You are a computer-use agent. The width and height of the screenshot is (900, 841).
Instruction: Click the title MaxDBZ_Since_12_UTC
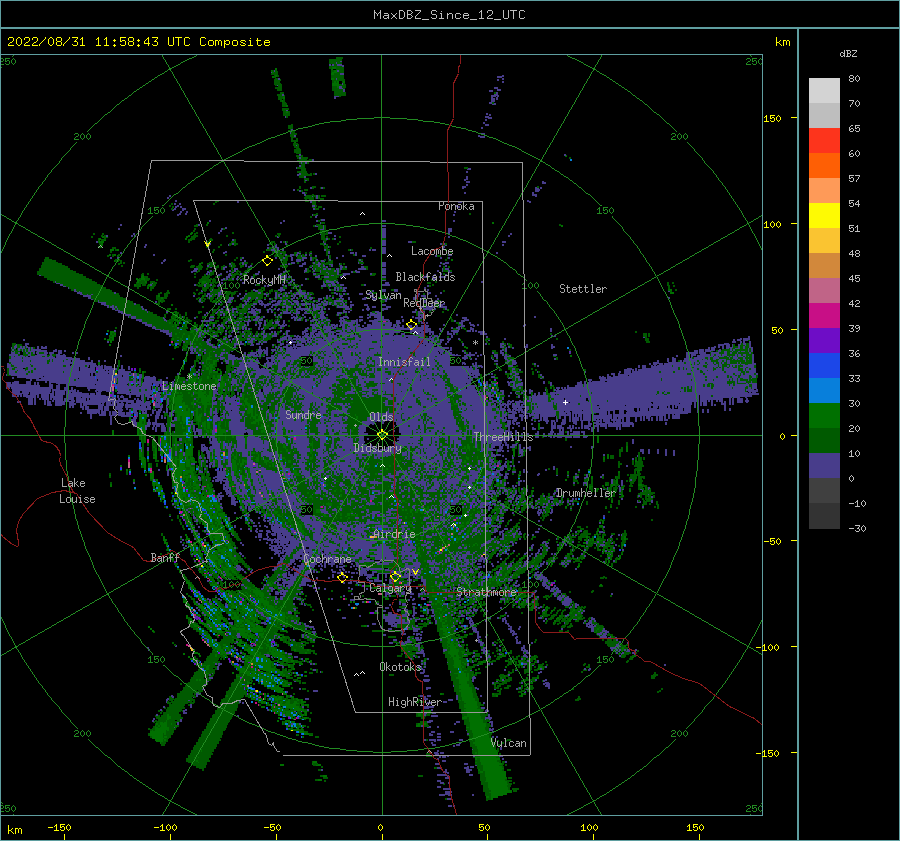pos(449,15)
